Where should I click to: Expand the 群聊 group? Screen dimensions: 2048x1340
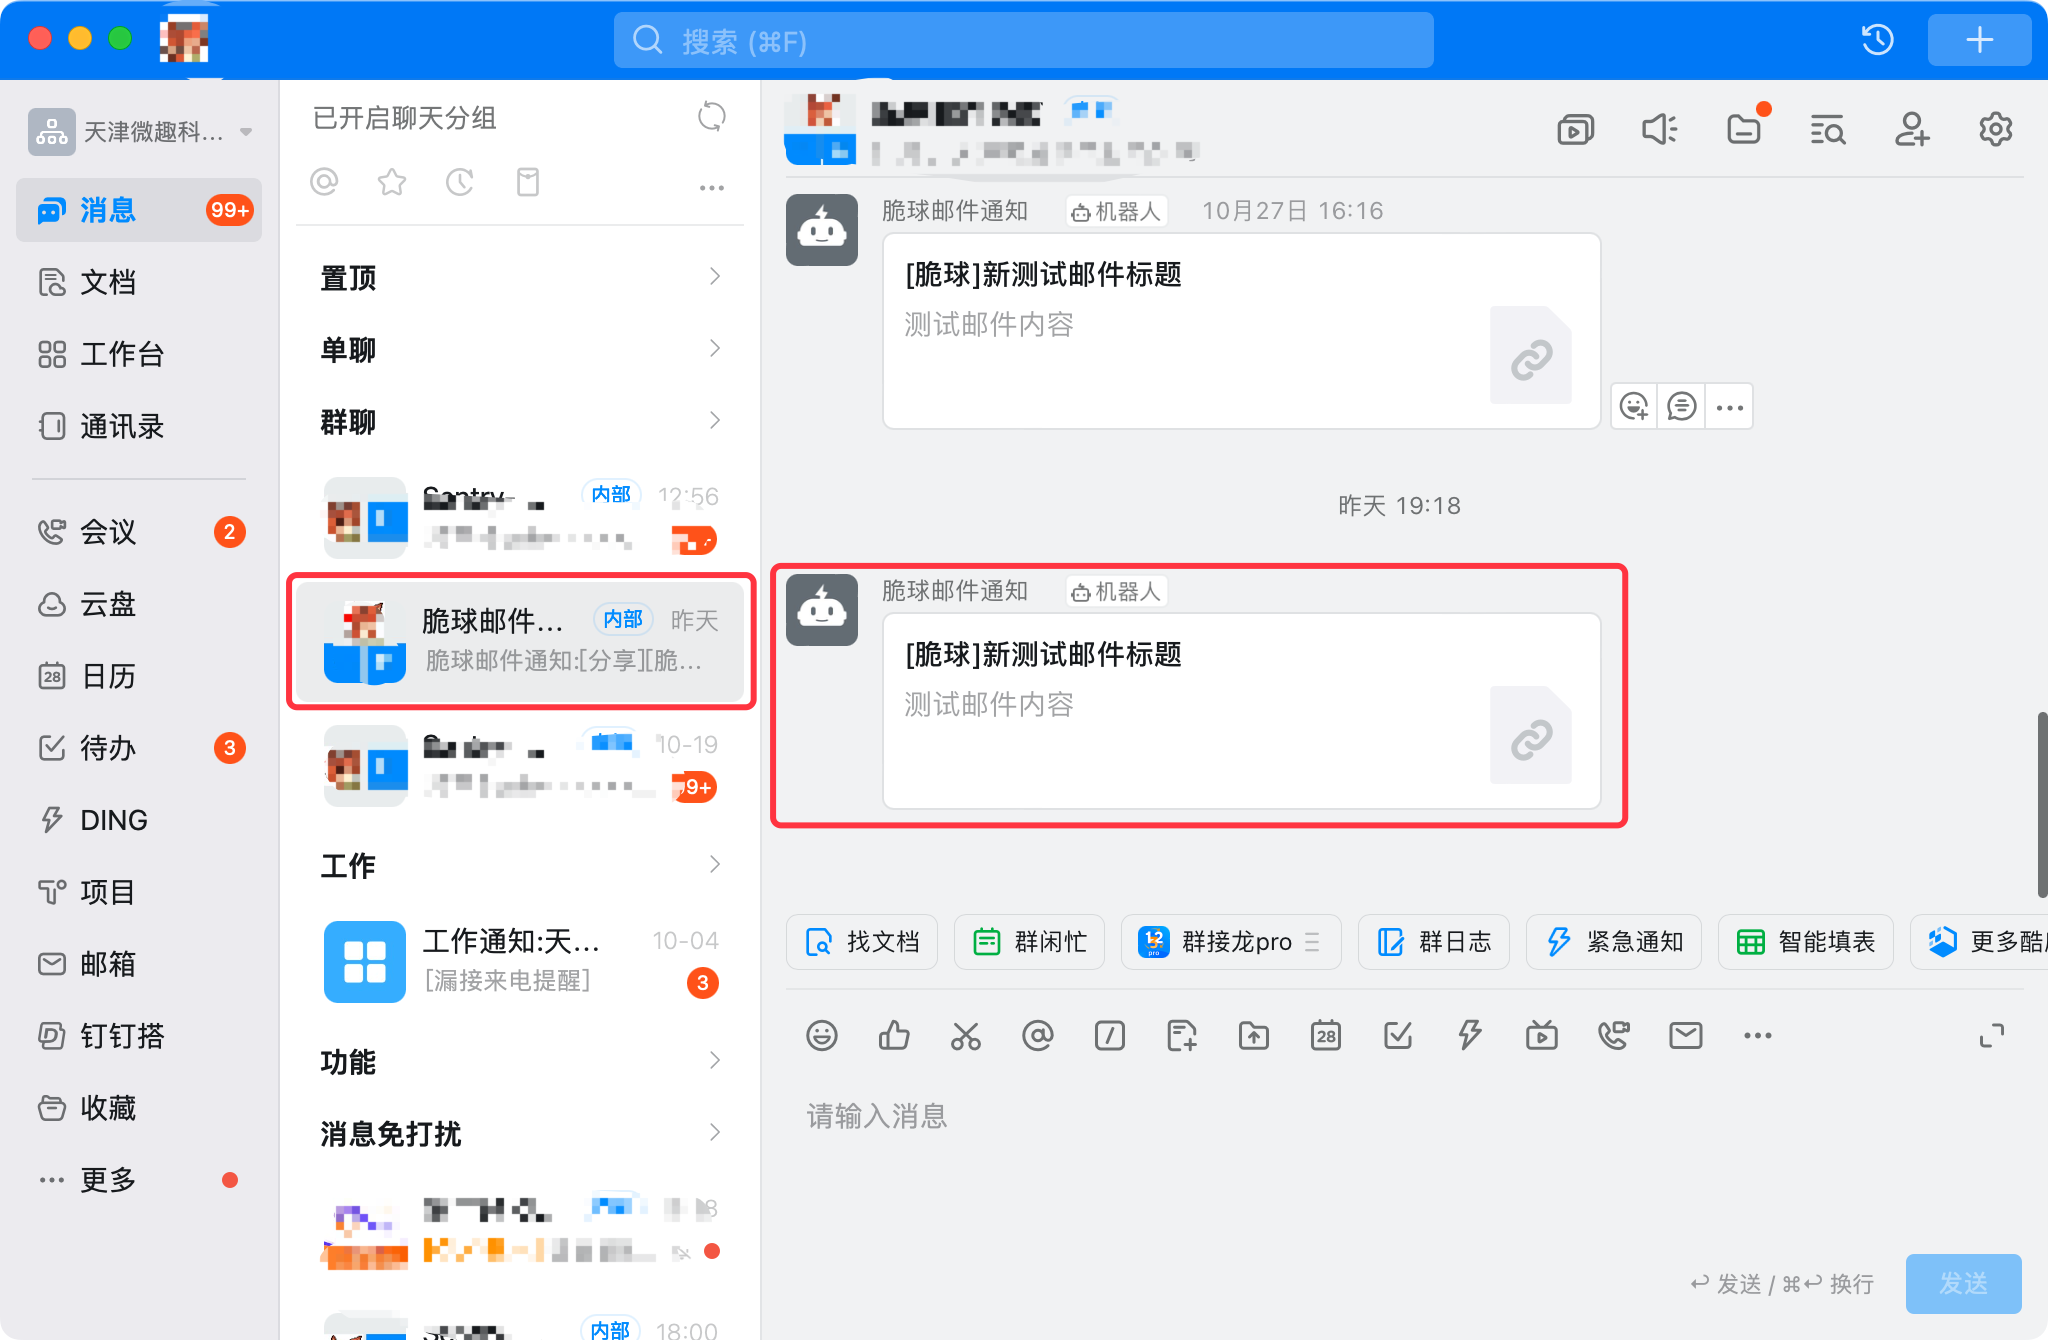tap(520, 421)
